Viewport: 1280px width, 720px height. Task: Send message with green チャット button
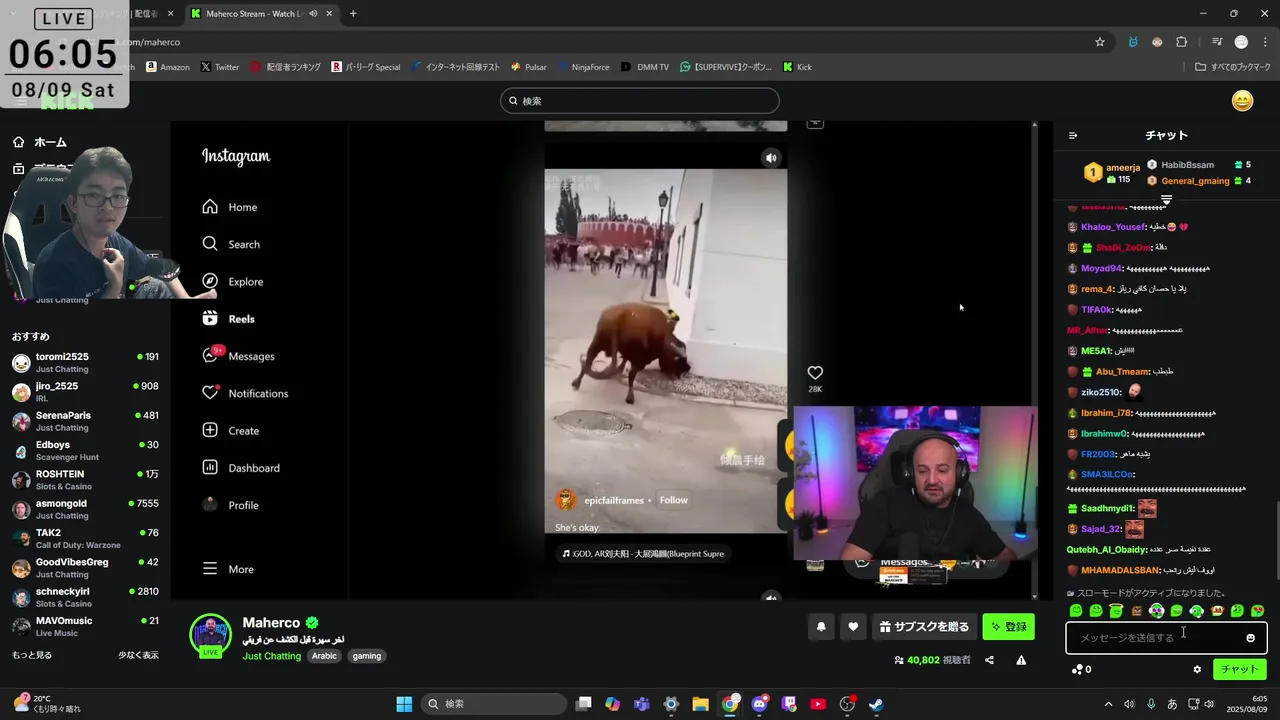click(x=1239, y=669)
